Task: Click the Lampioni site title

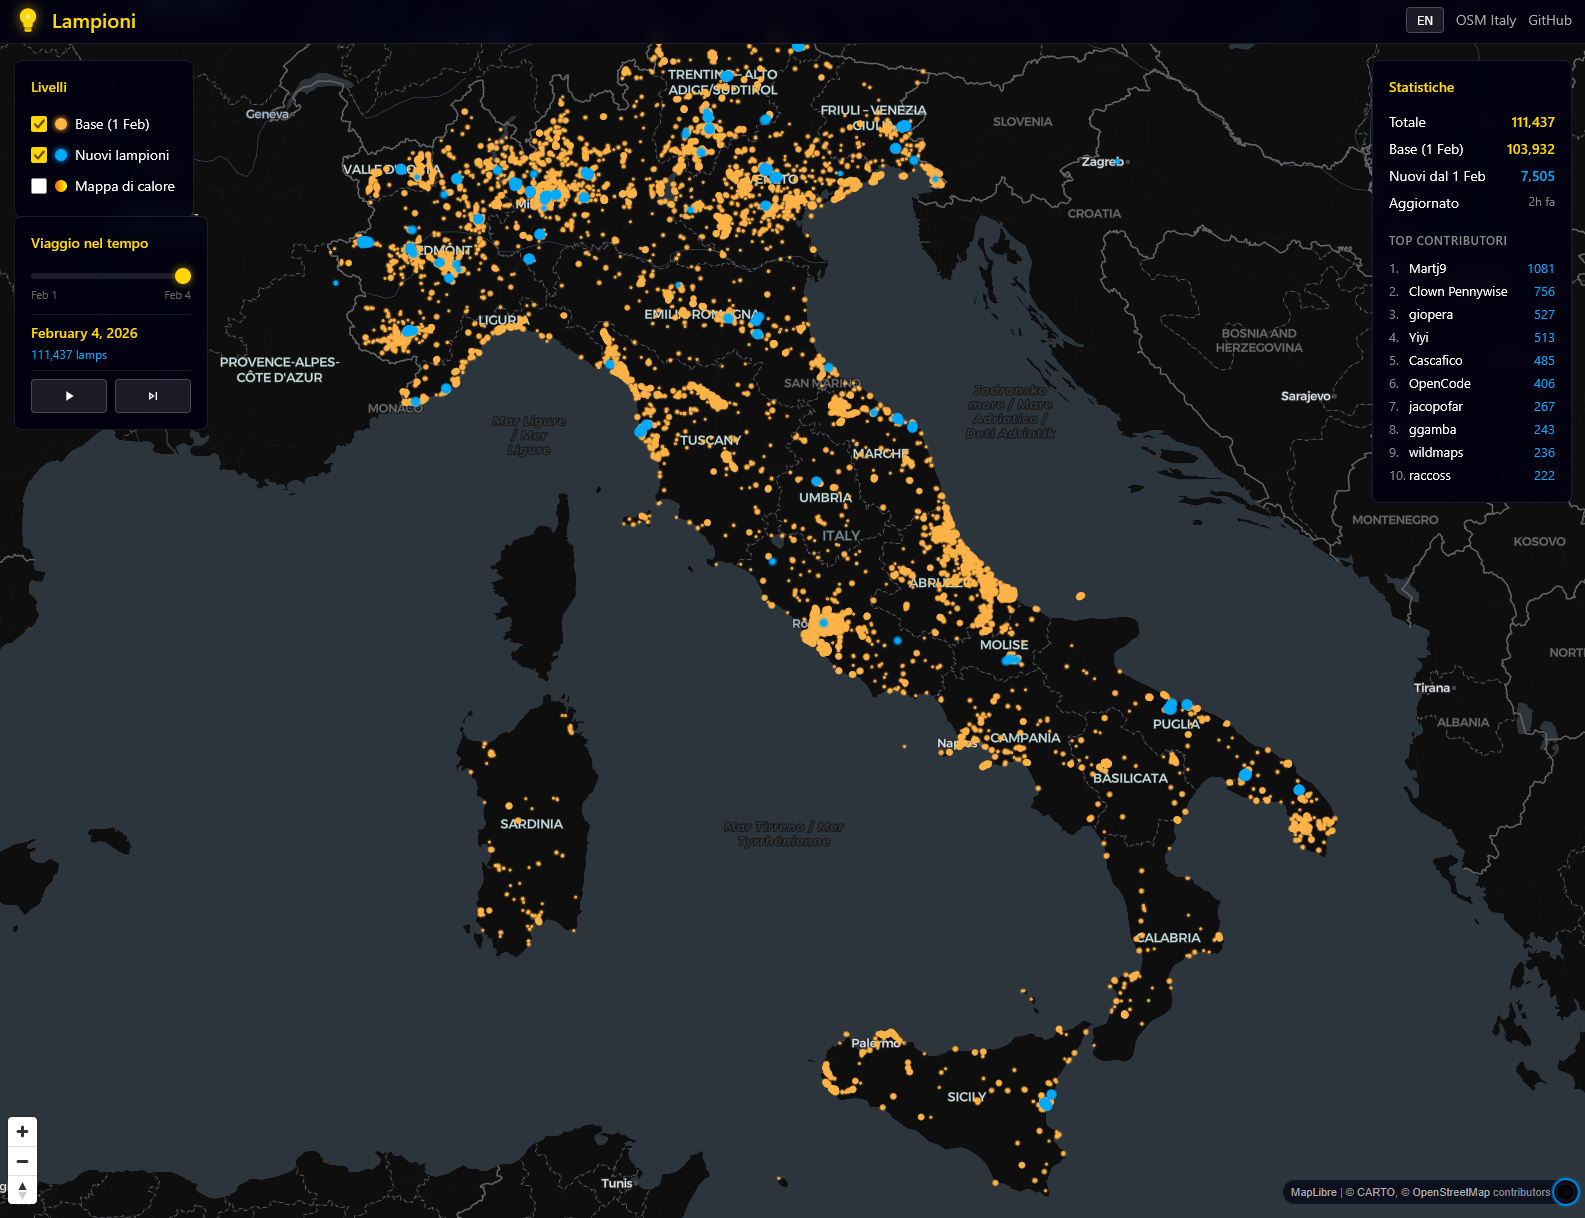Action: pos(93,21)
